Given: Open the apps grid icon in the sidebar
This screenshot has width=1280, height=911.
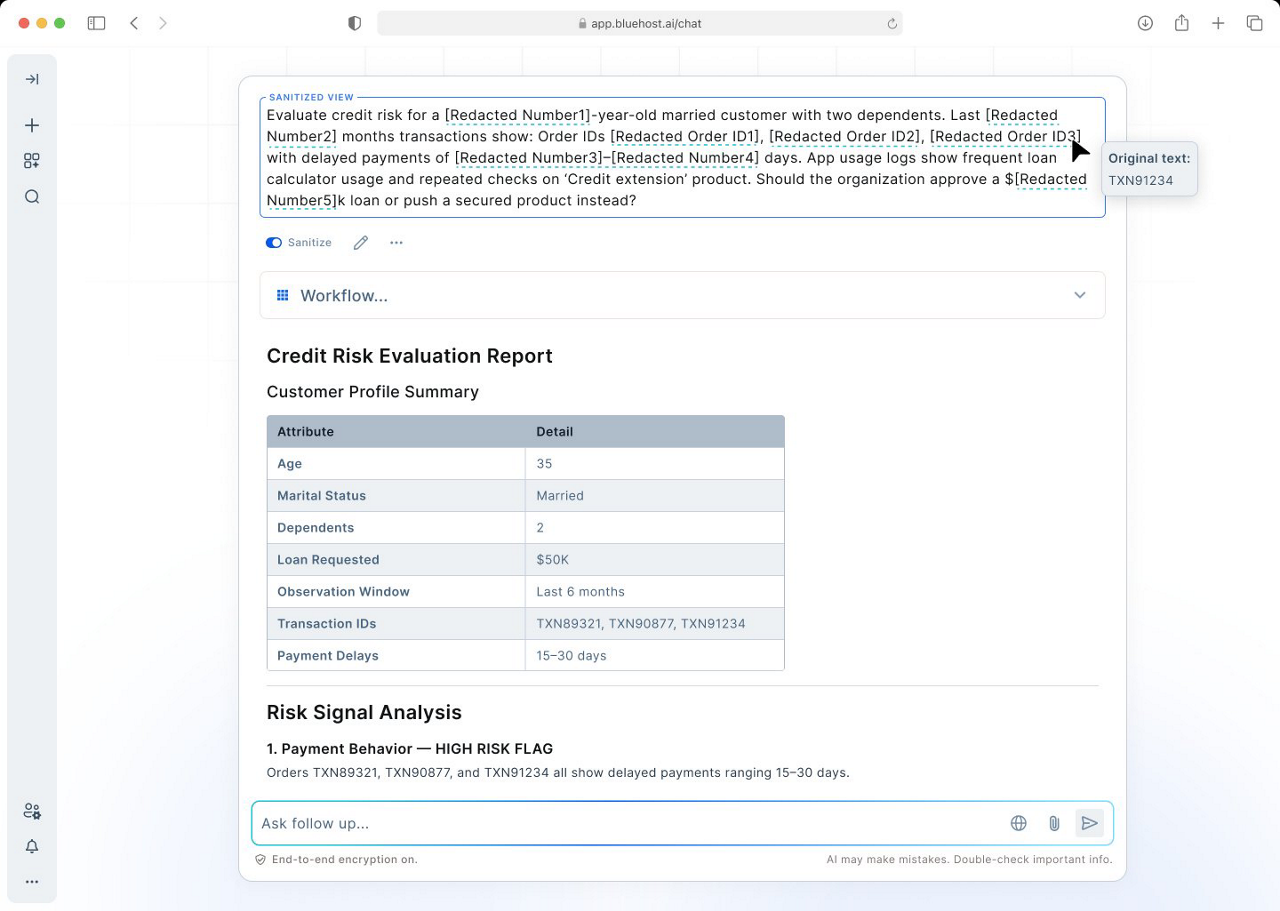Looking at the screenshot, I should pyautogui.click(x=32, y=161).
